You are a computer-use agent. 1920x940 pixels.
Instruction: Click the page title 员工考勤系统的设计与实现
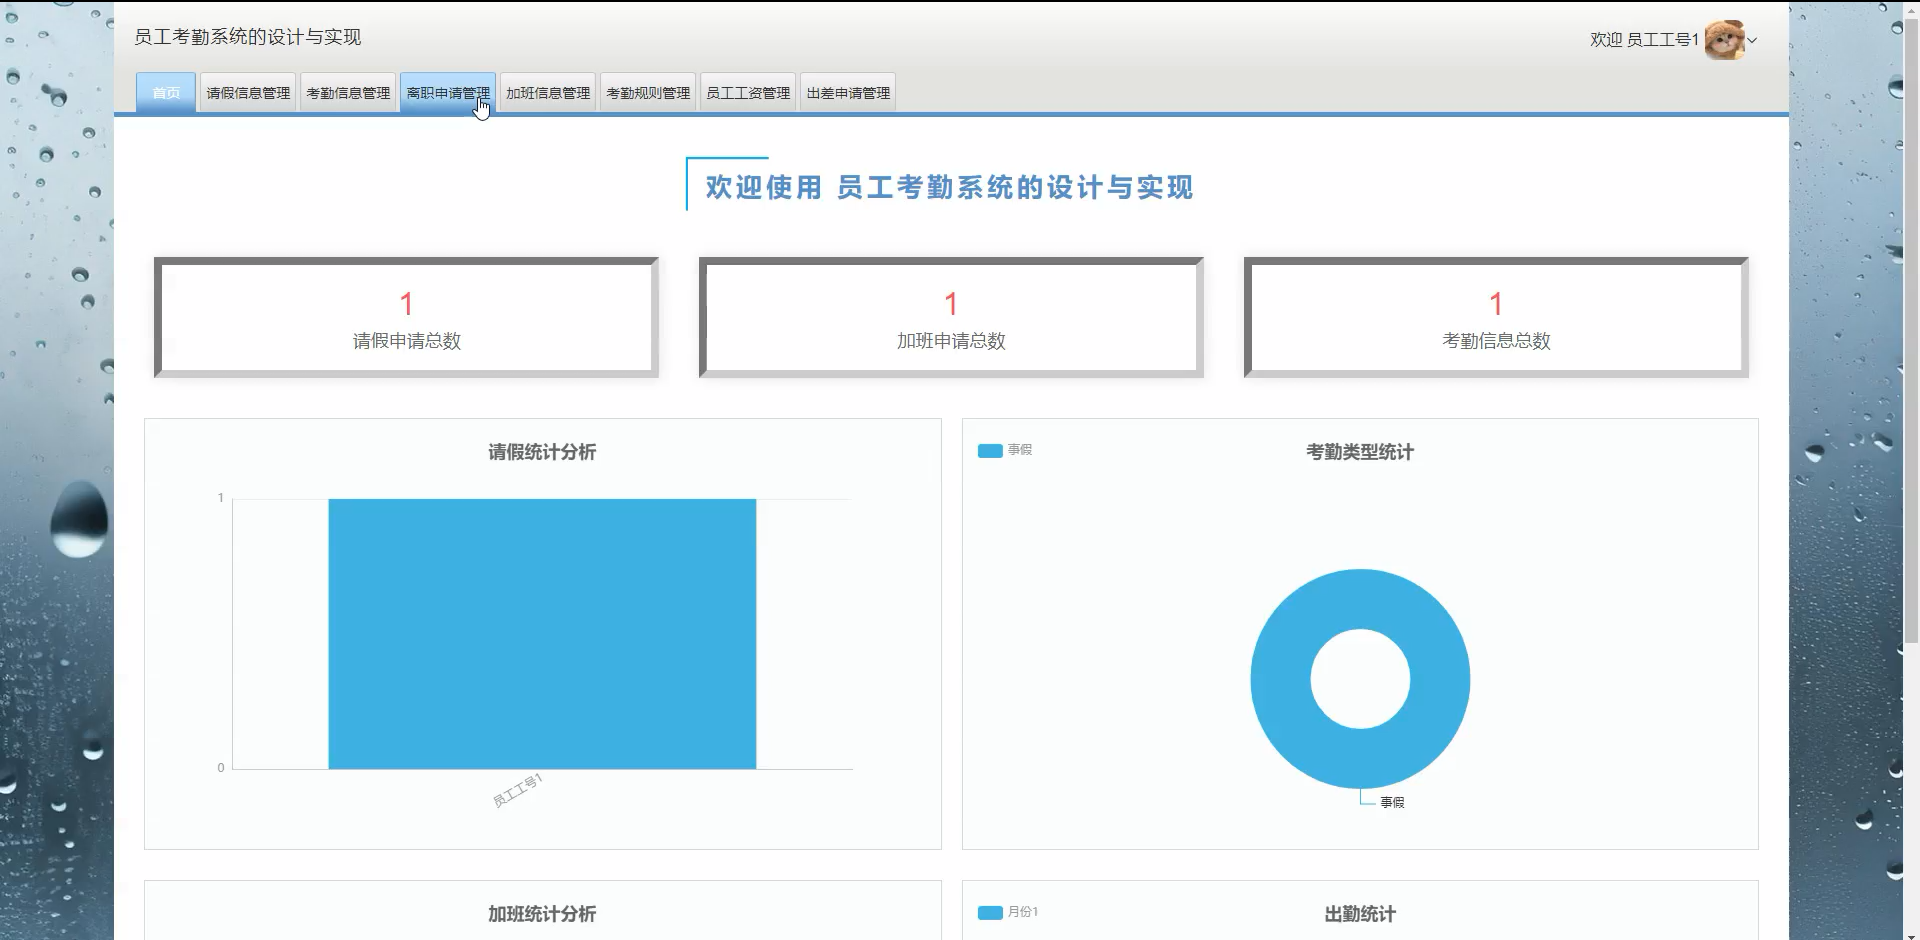(247, 37)
